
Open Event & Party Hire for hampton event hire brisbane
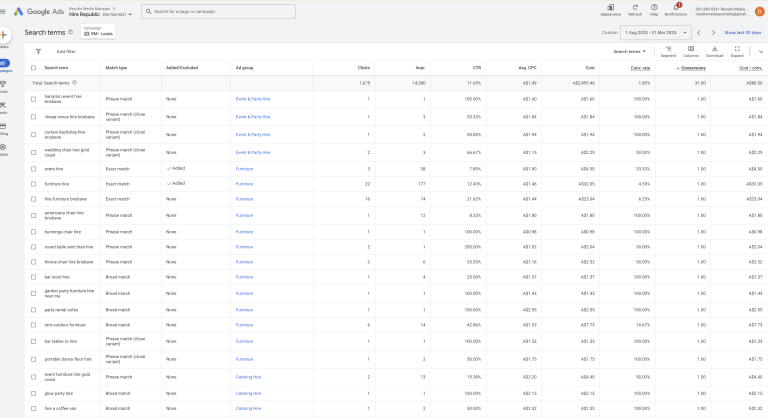253,99
